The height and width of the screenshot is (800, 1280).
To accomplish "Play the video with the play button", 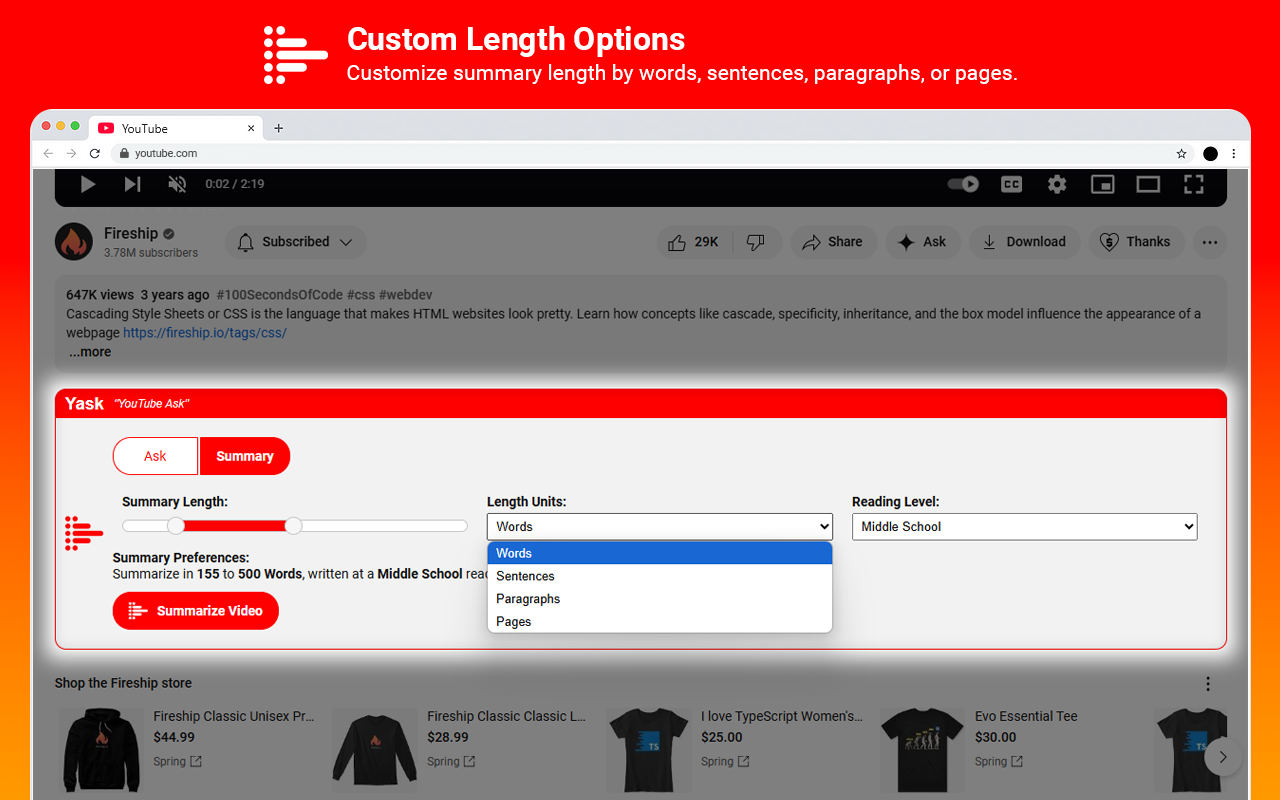I will click(88, 184).
